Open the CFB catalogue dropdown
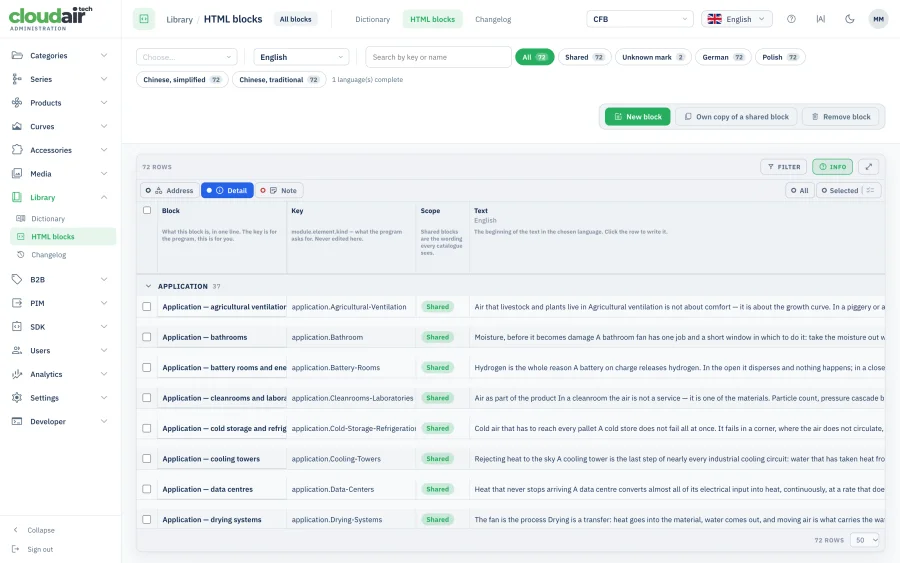This screenshot has height=563, width=900. click(x=639, y=19)
